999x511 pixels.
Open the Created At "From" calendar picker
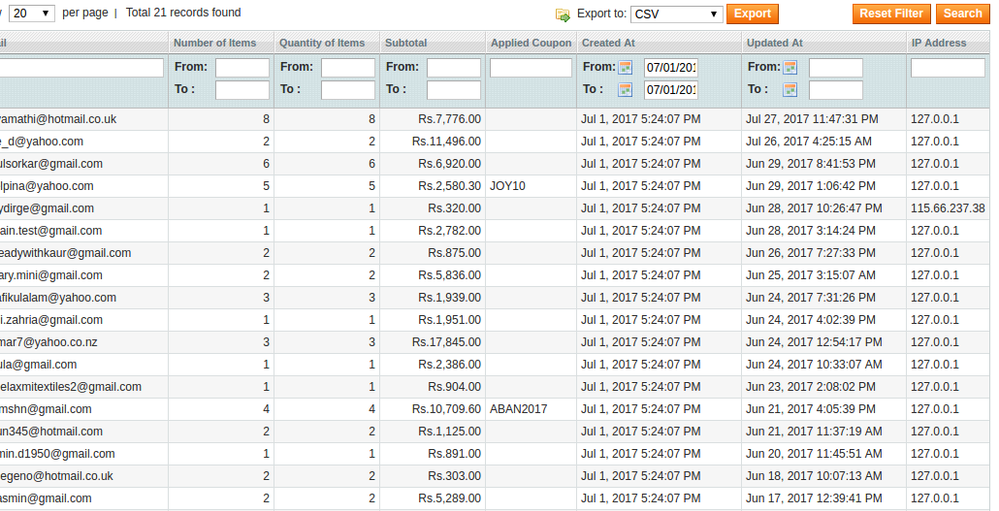click(x=626, y=68)
